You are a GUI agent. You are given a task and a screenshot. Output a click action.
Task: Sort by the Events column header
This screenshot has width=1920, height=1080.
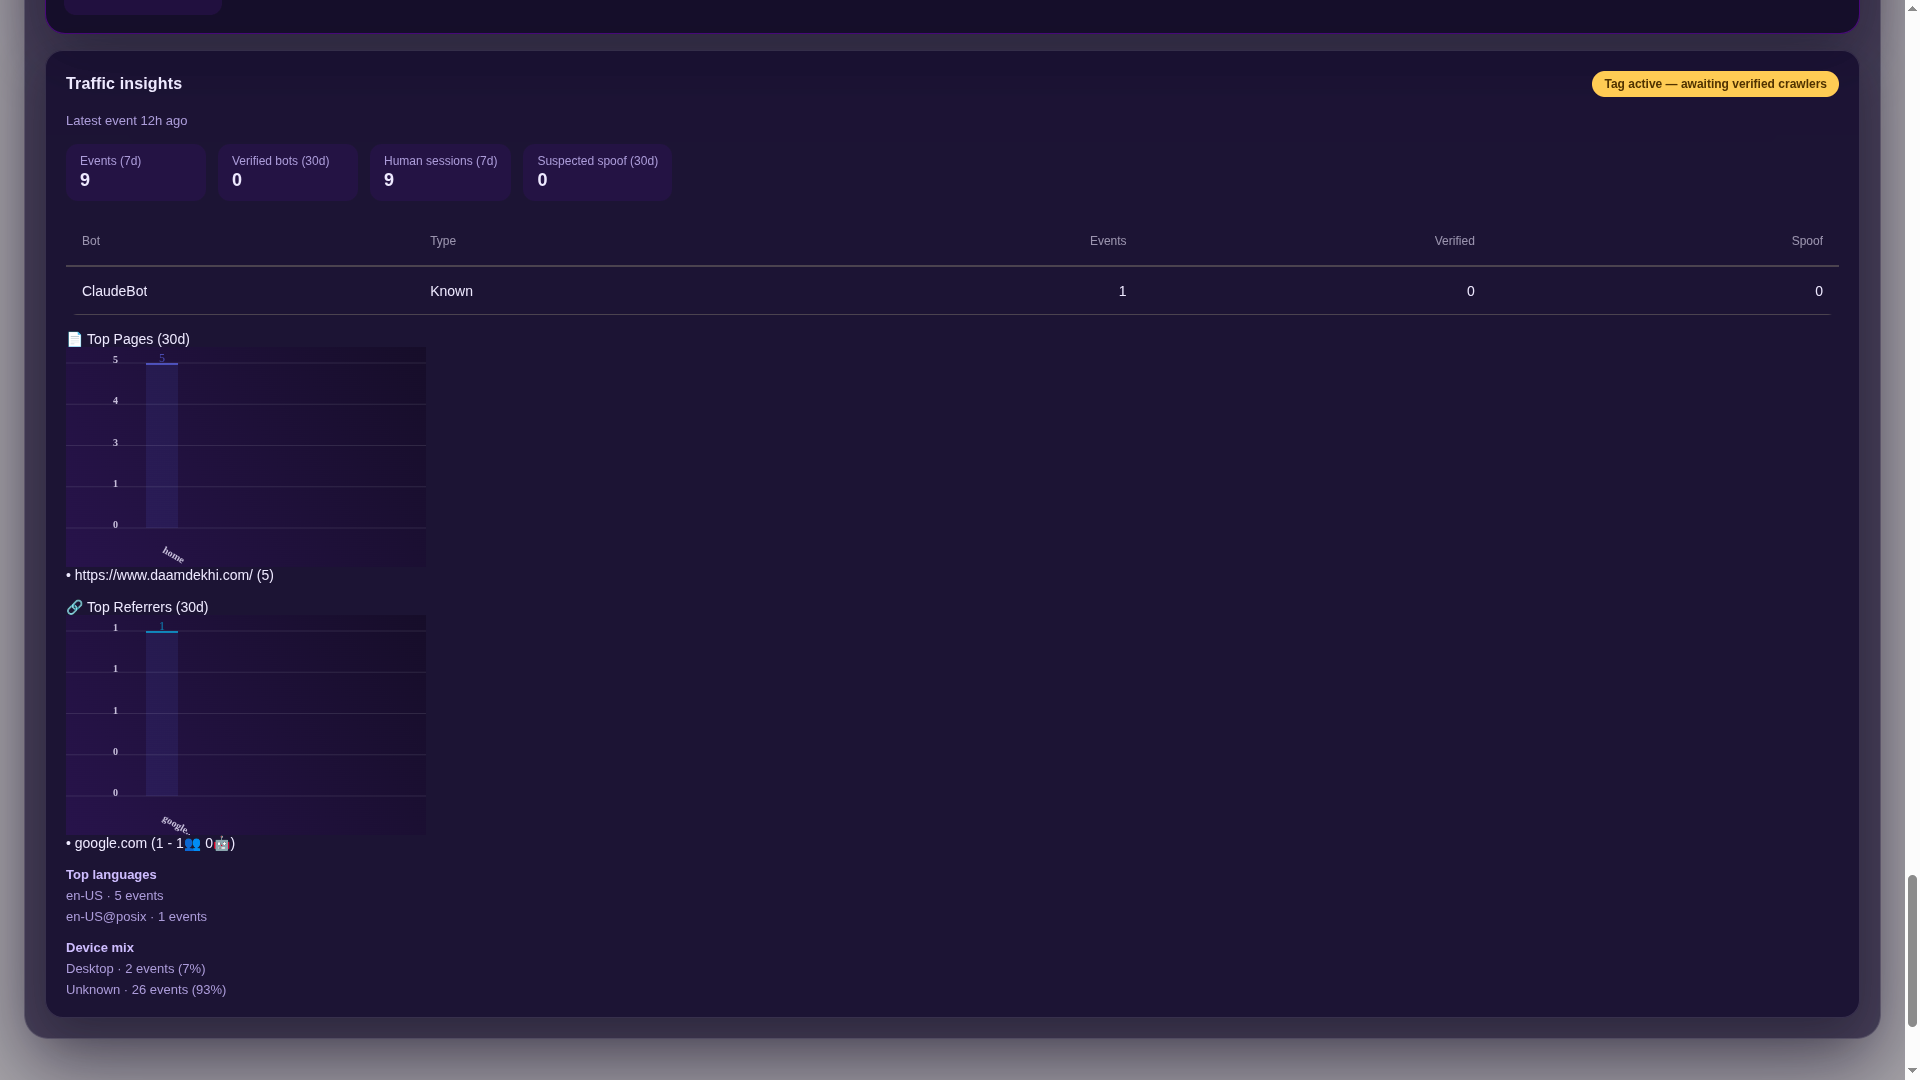(1107, 241)
